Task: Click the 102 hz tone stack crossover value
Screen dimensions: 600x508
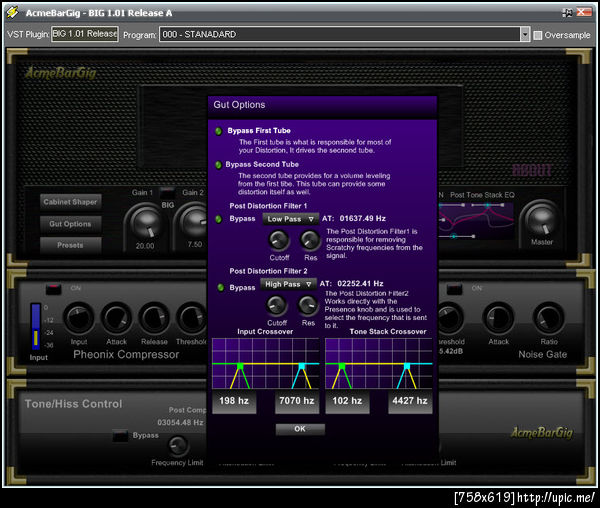Action: [347, 401]
